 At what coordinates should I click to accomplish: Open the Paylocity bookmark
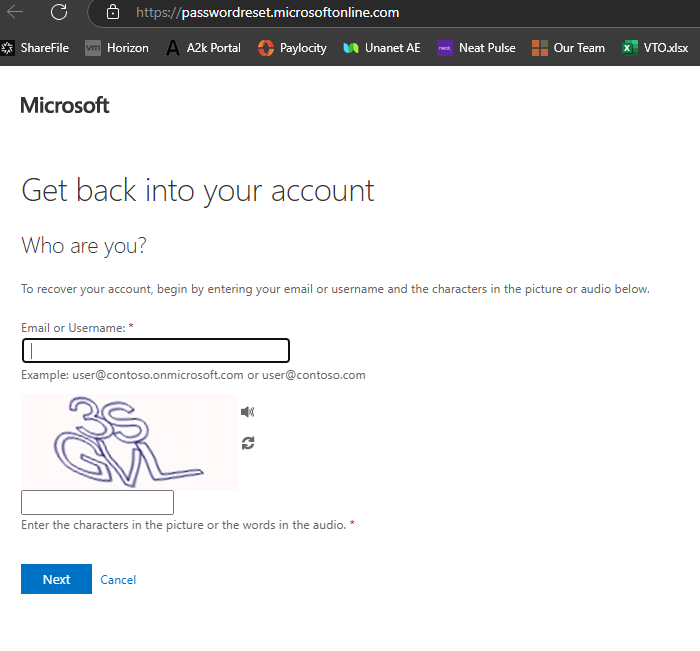tap(292, 48)
